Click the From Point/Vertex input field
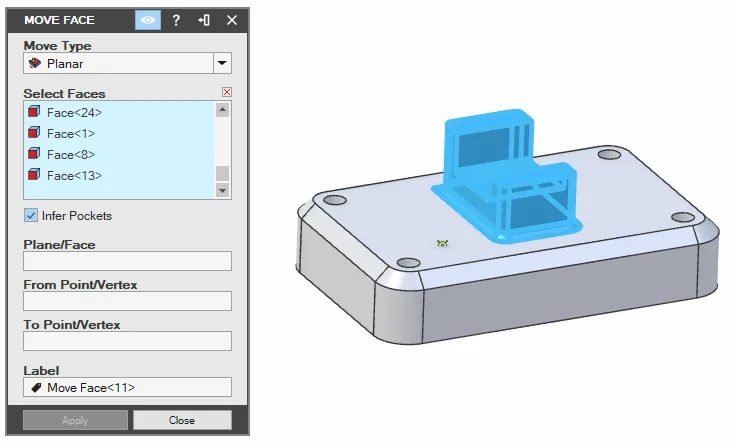This screenshot has height=442, width=737. pyautogui.click(x=127, y=301)
